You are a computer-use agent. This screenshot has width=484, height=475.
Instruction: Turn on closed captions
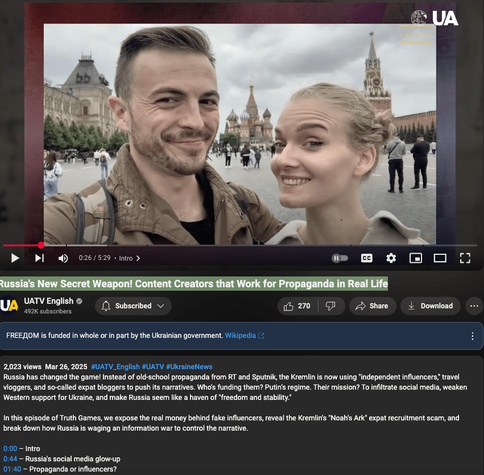pyautogui.click(x=367, y=258)
